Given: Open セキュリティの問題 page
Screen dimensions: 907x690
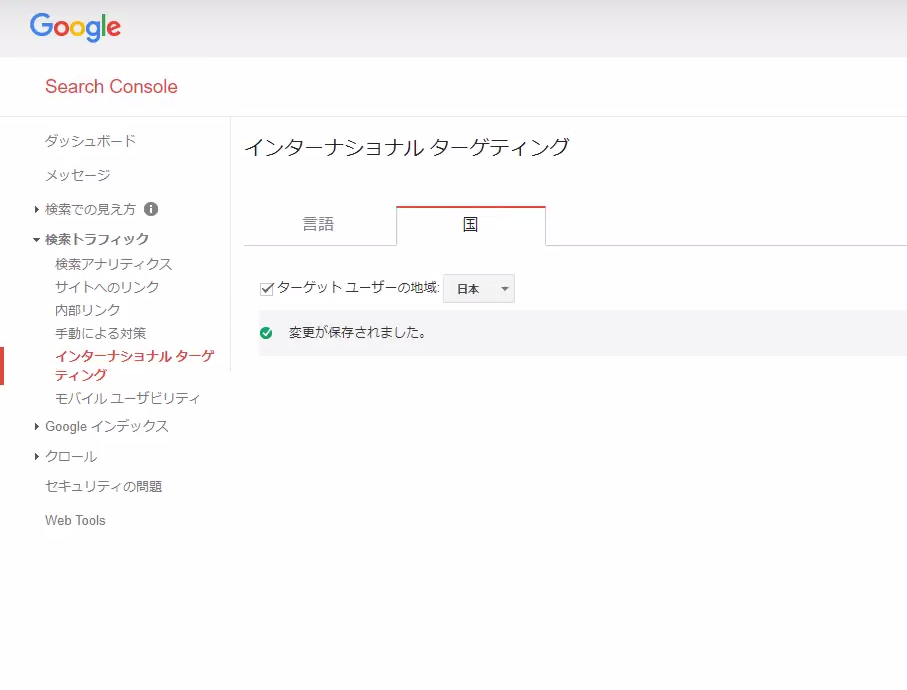Looking at the screenshot, I should [104, 486].
